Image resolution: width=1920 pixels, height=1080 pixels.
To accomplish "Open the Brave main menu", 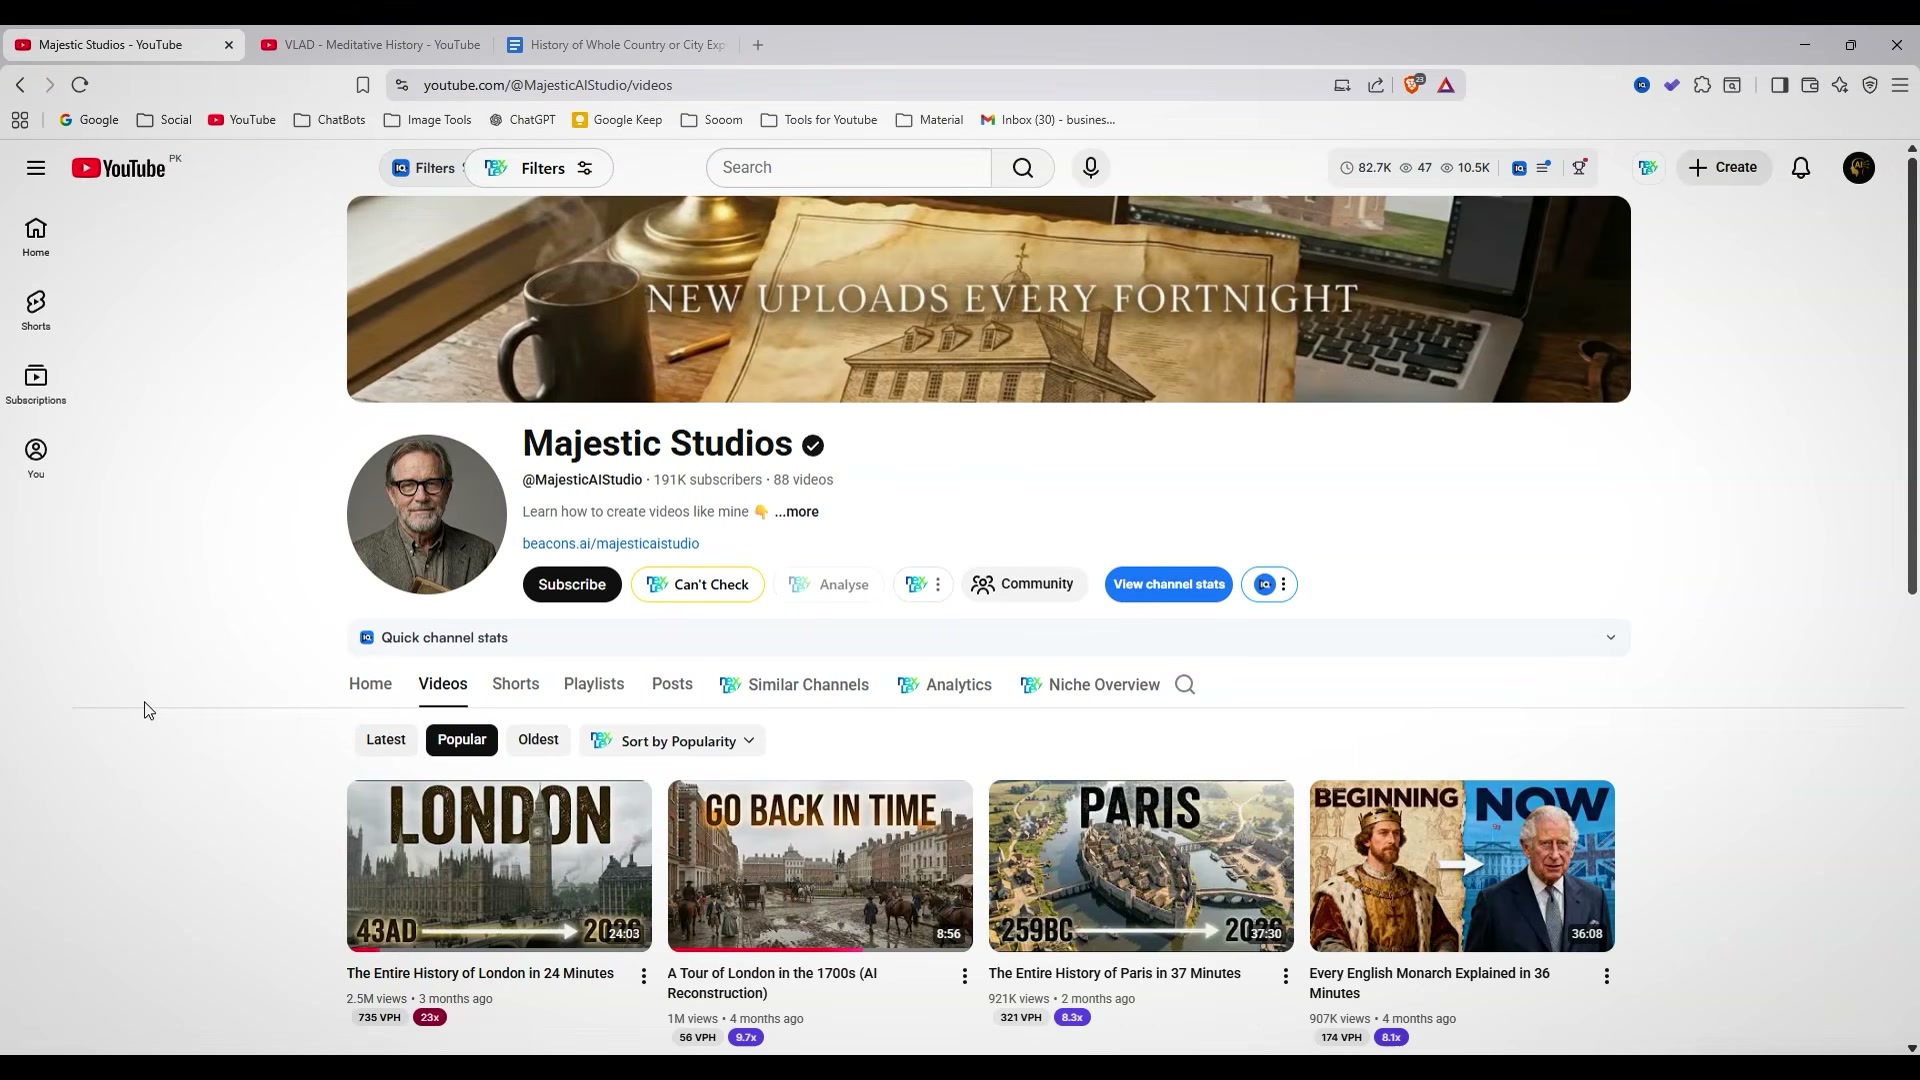I will [1900, 85].
